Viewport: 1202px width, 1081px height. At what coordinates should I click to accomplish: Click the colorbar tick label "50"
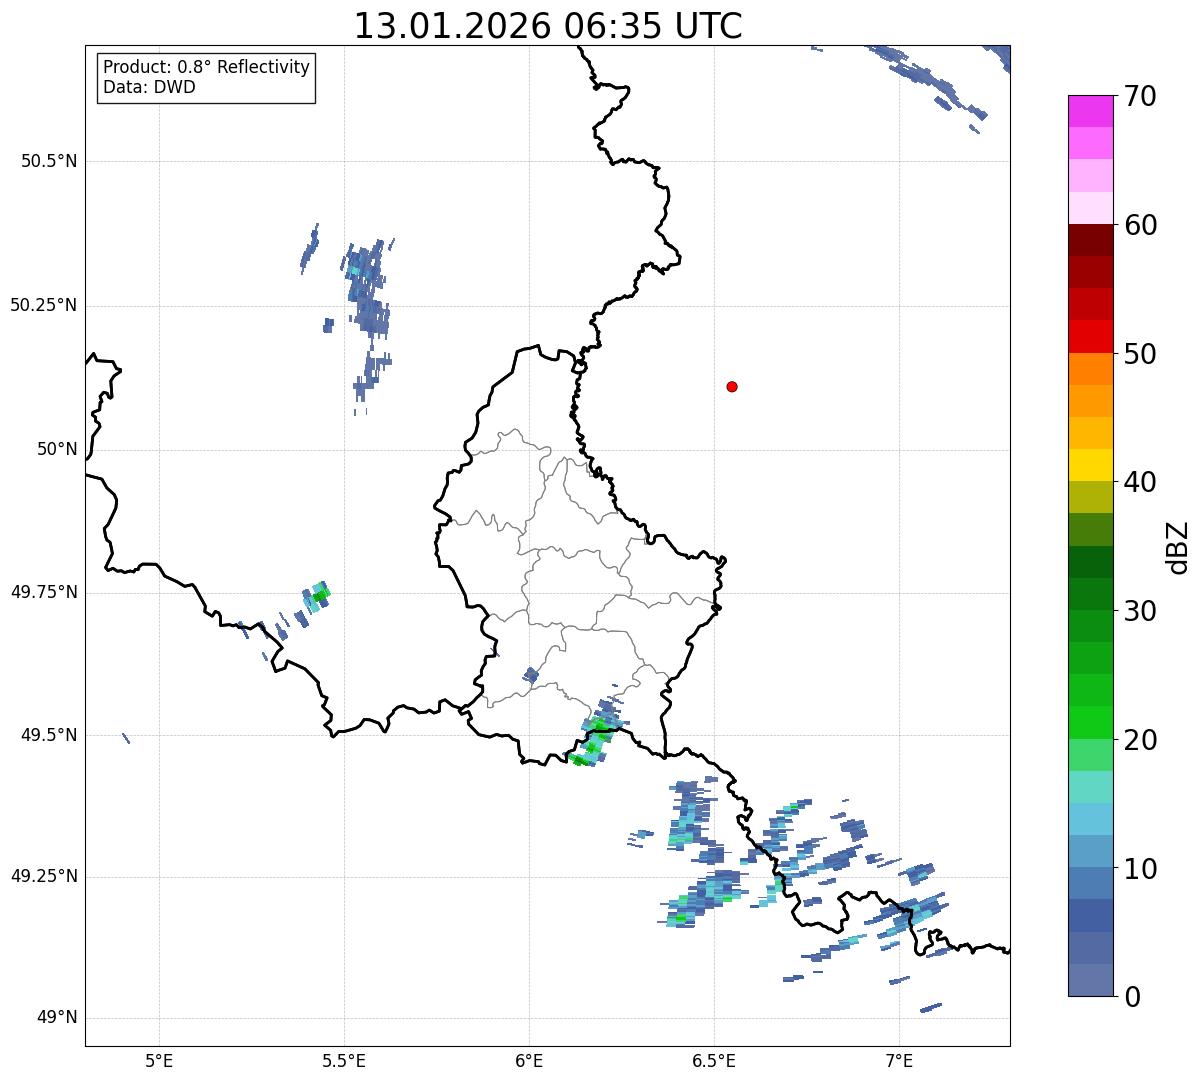(1140, 354)
